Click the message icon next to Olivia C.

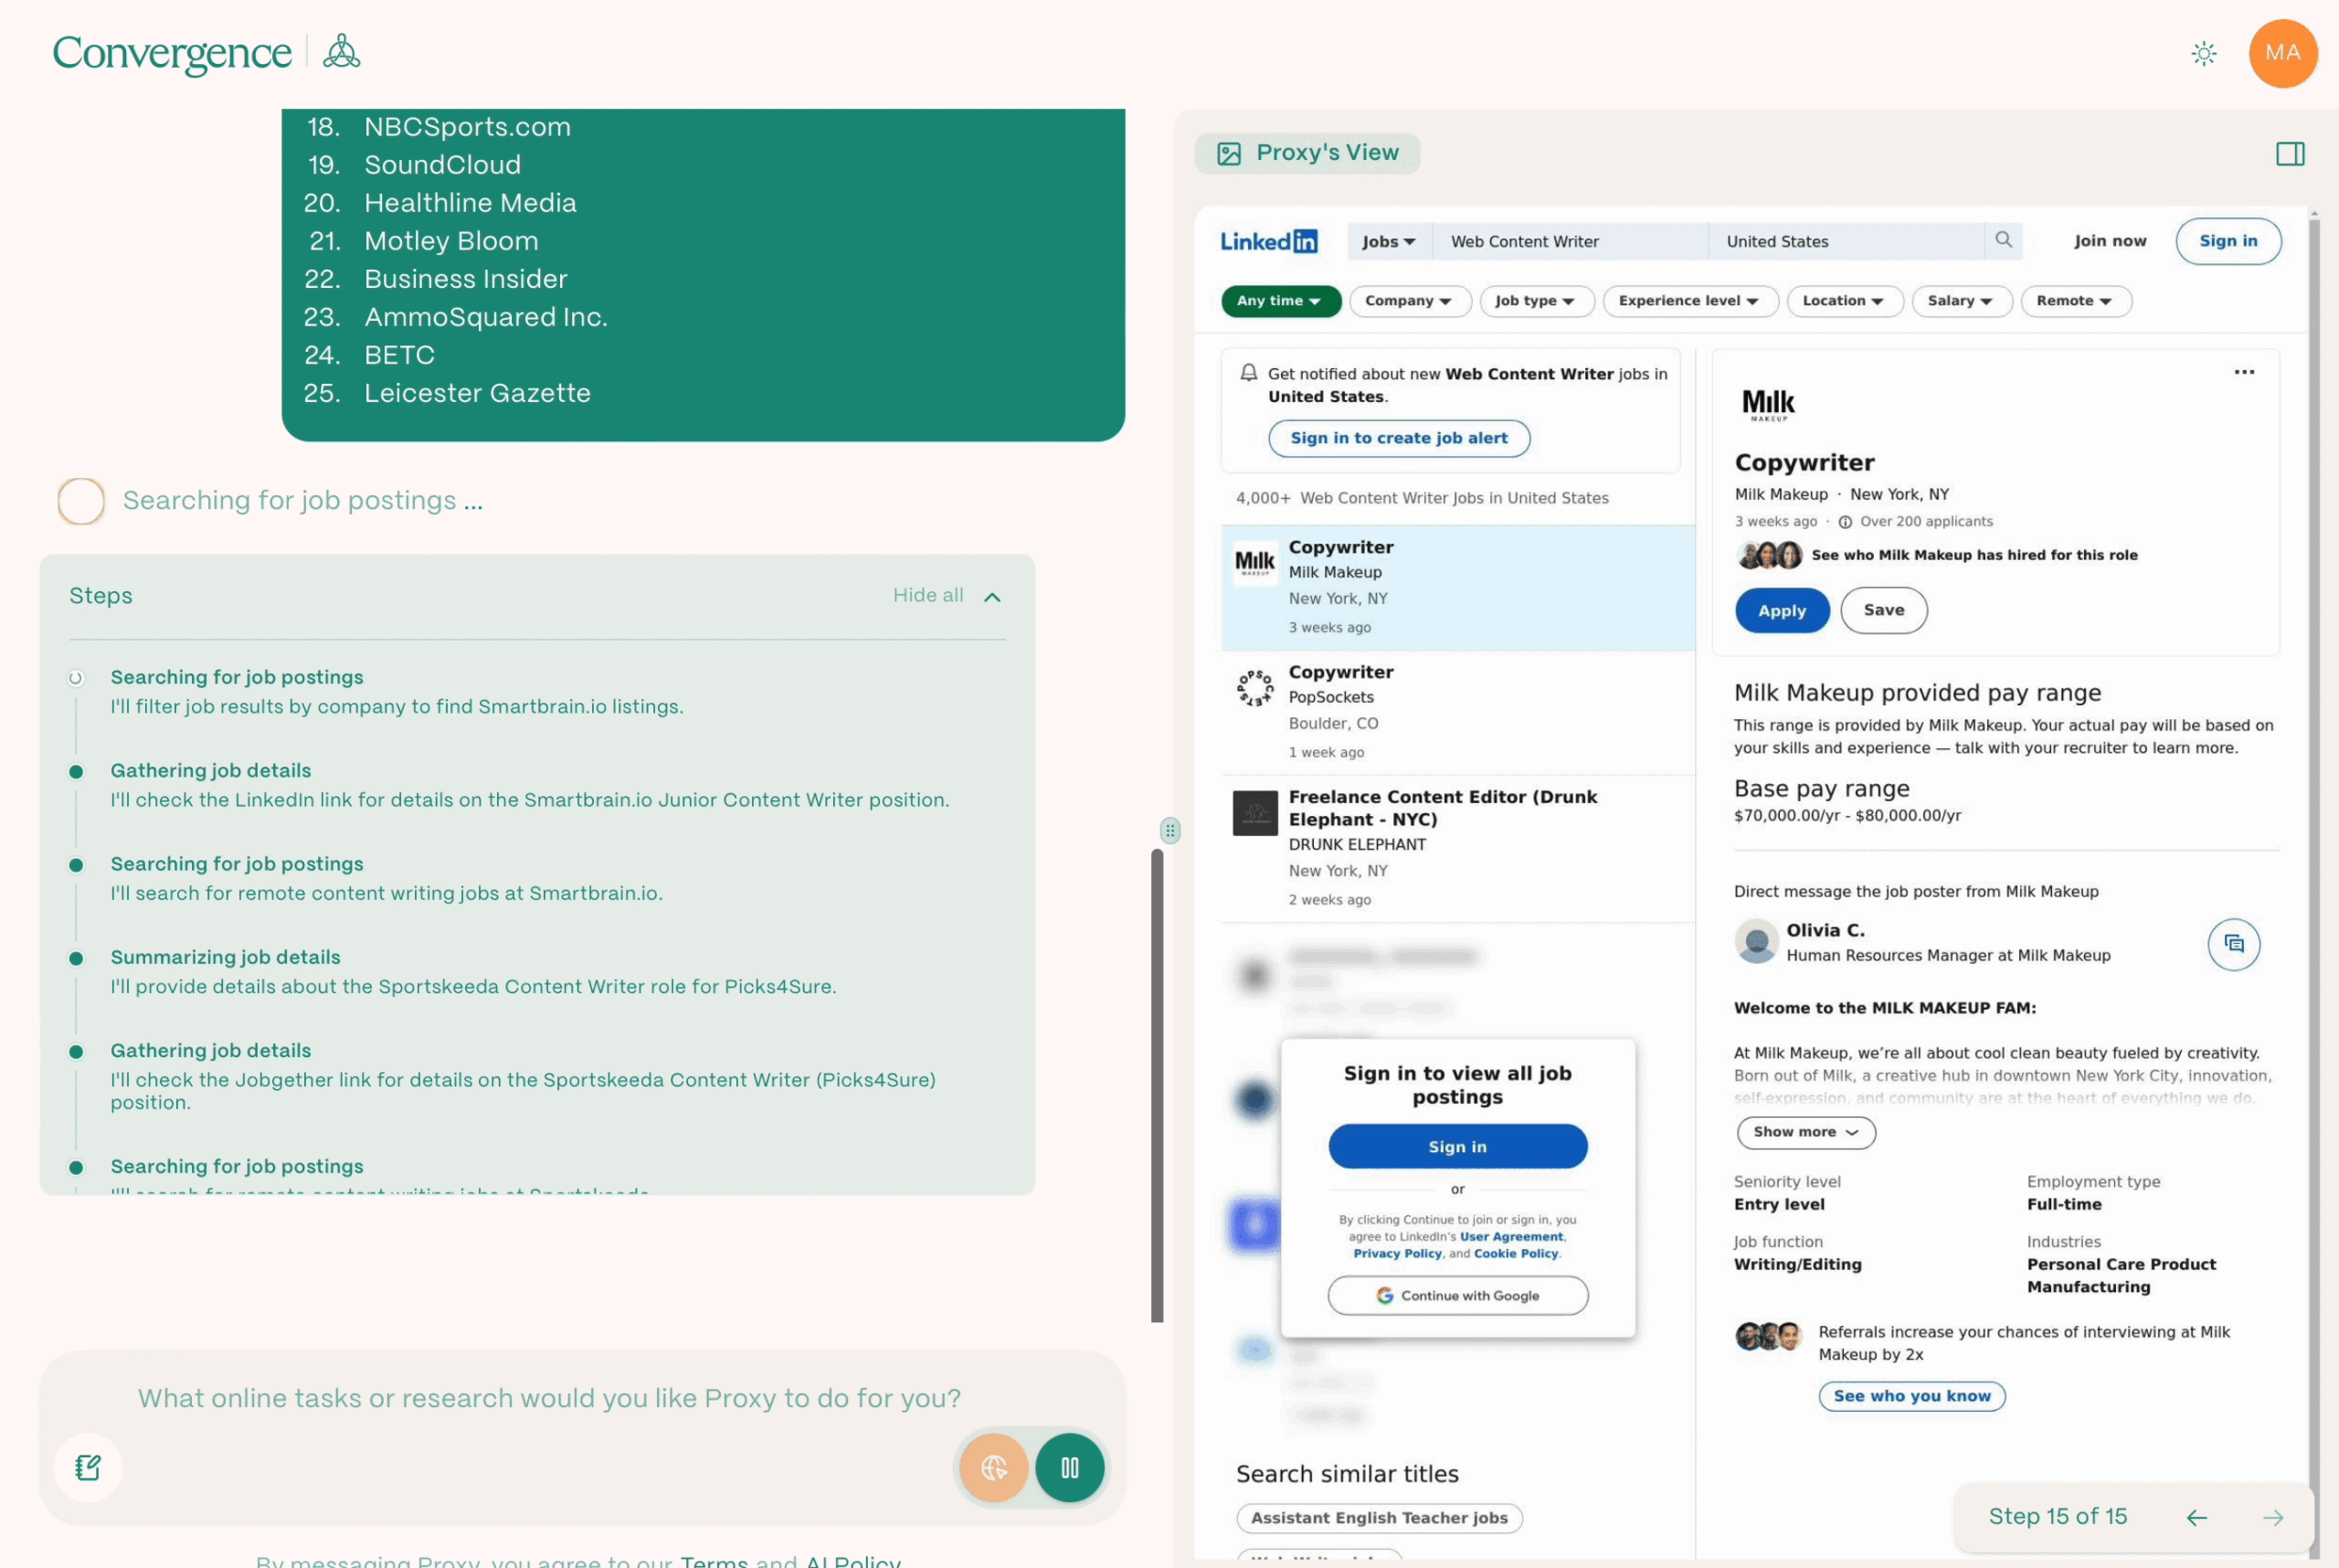click(x=2233, y=943)
